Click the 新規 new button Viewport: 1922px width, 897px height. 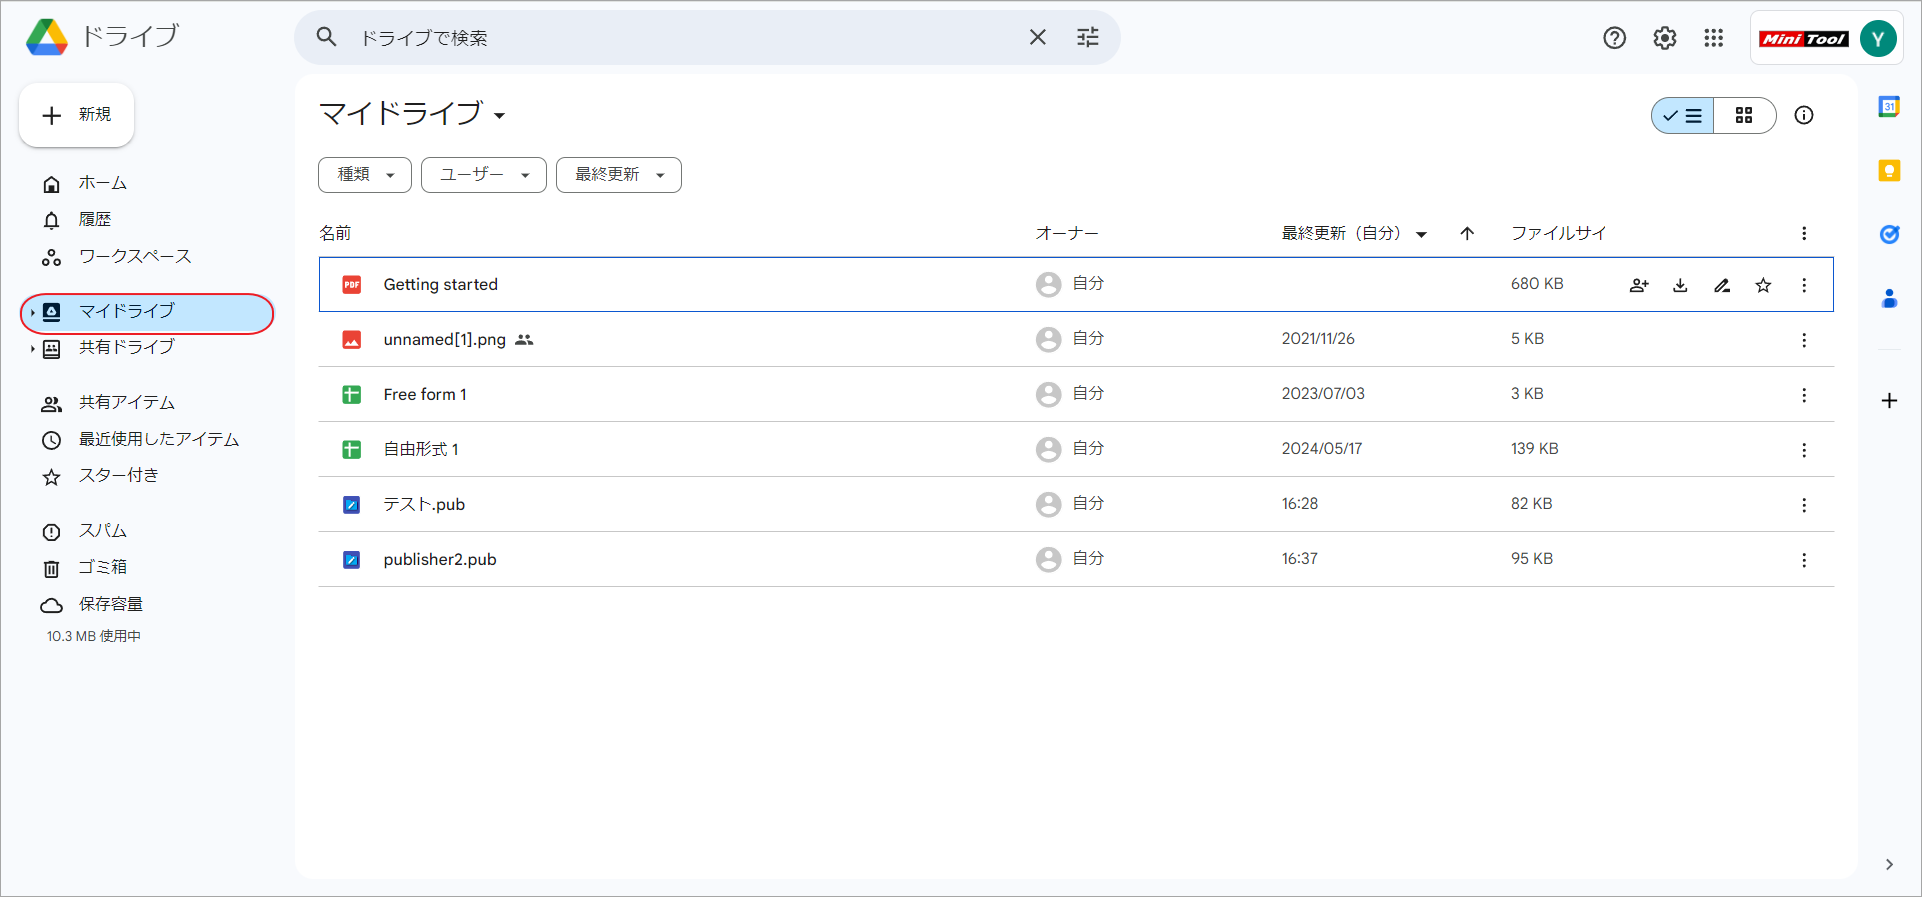click(77, 115)
